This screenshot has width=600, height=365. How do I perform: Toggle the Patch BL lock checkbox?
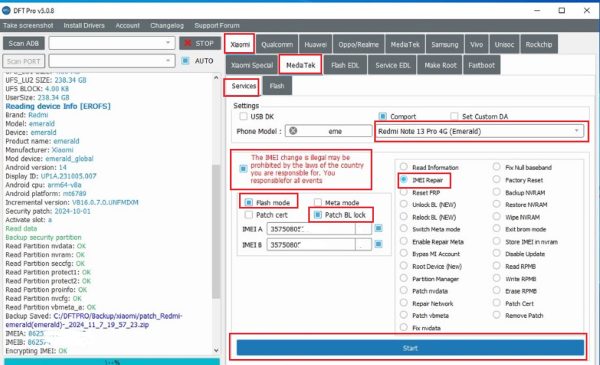click(318, 215)
